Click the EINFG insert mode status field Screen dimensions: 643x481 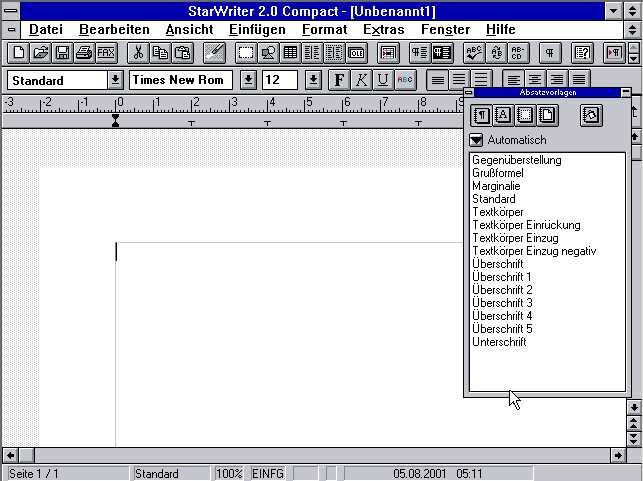coord(267,474)
